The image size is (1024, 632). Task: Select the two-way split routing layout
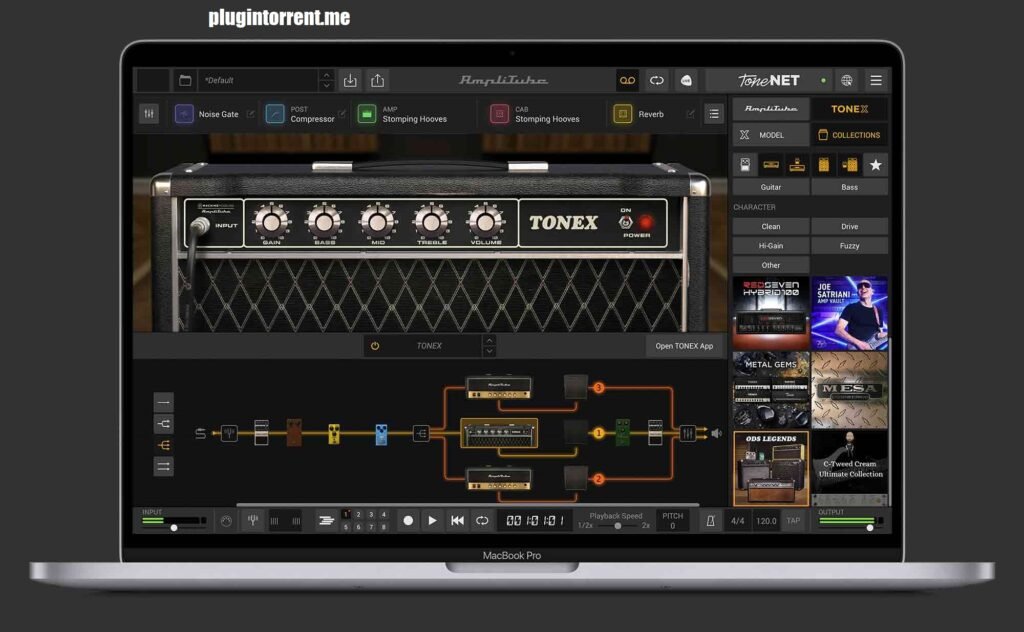coord(163,424)
